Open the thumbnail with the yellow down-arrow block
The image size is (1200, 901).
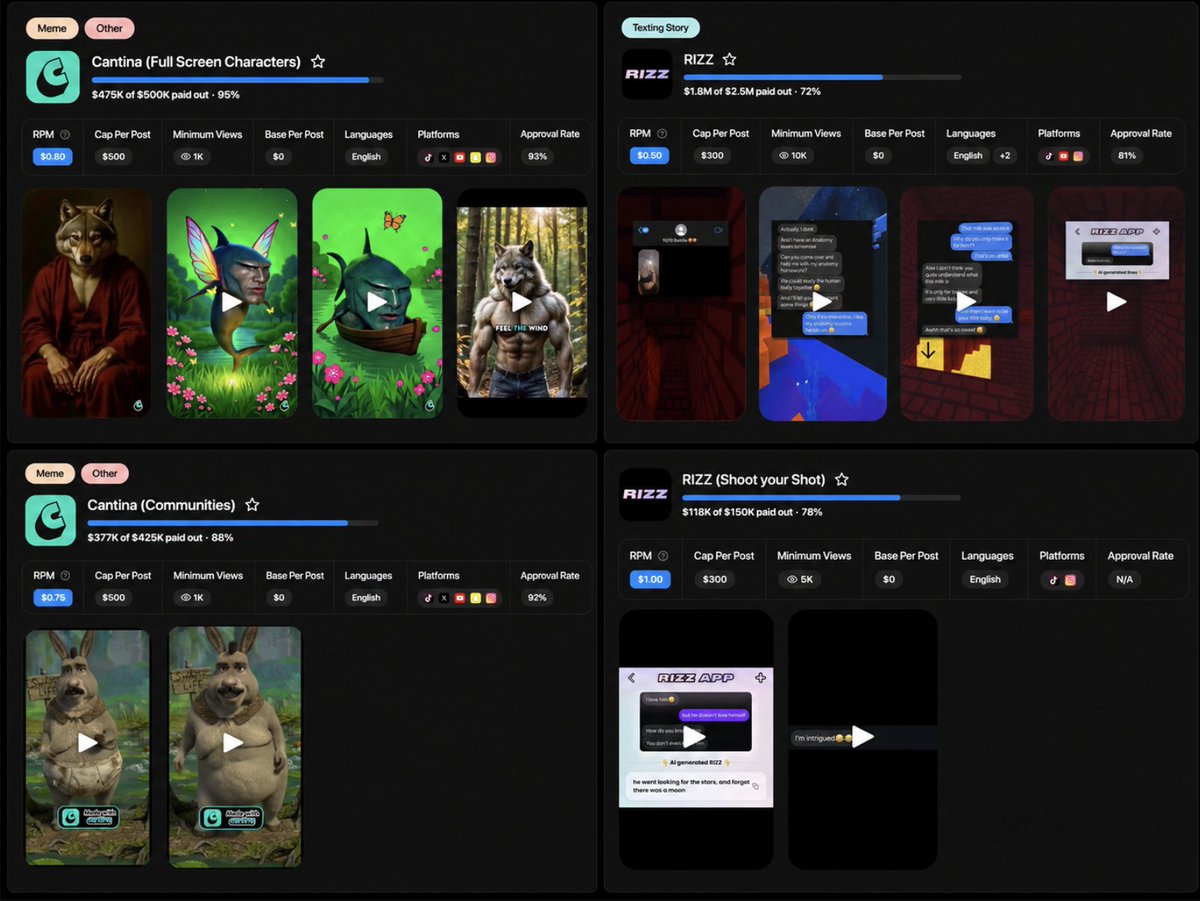(966, 303)
